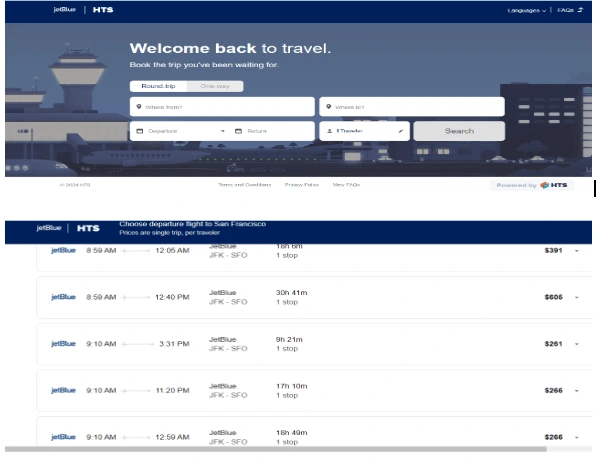Select the flight with 9h 21m duration

(x=314, y=344)
